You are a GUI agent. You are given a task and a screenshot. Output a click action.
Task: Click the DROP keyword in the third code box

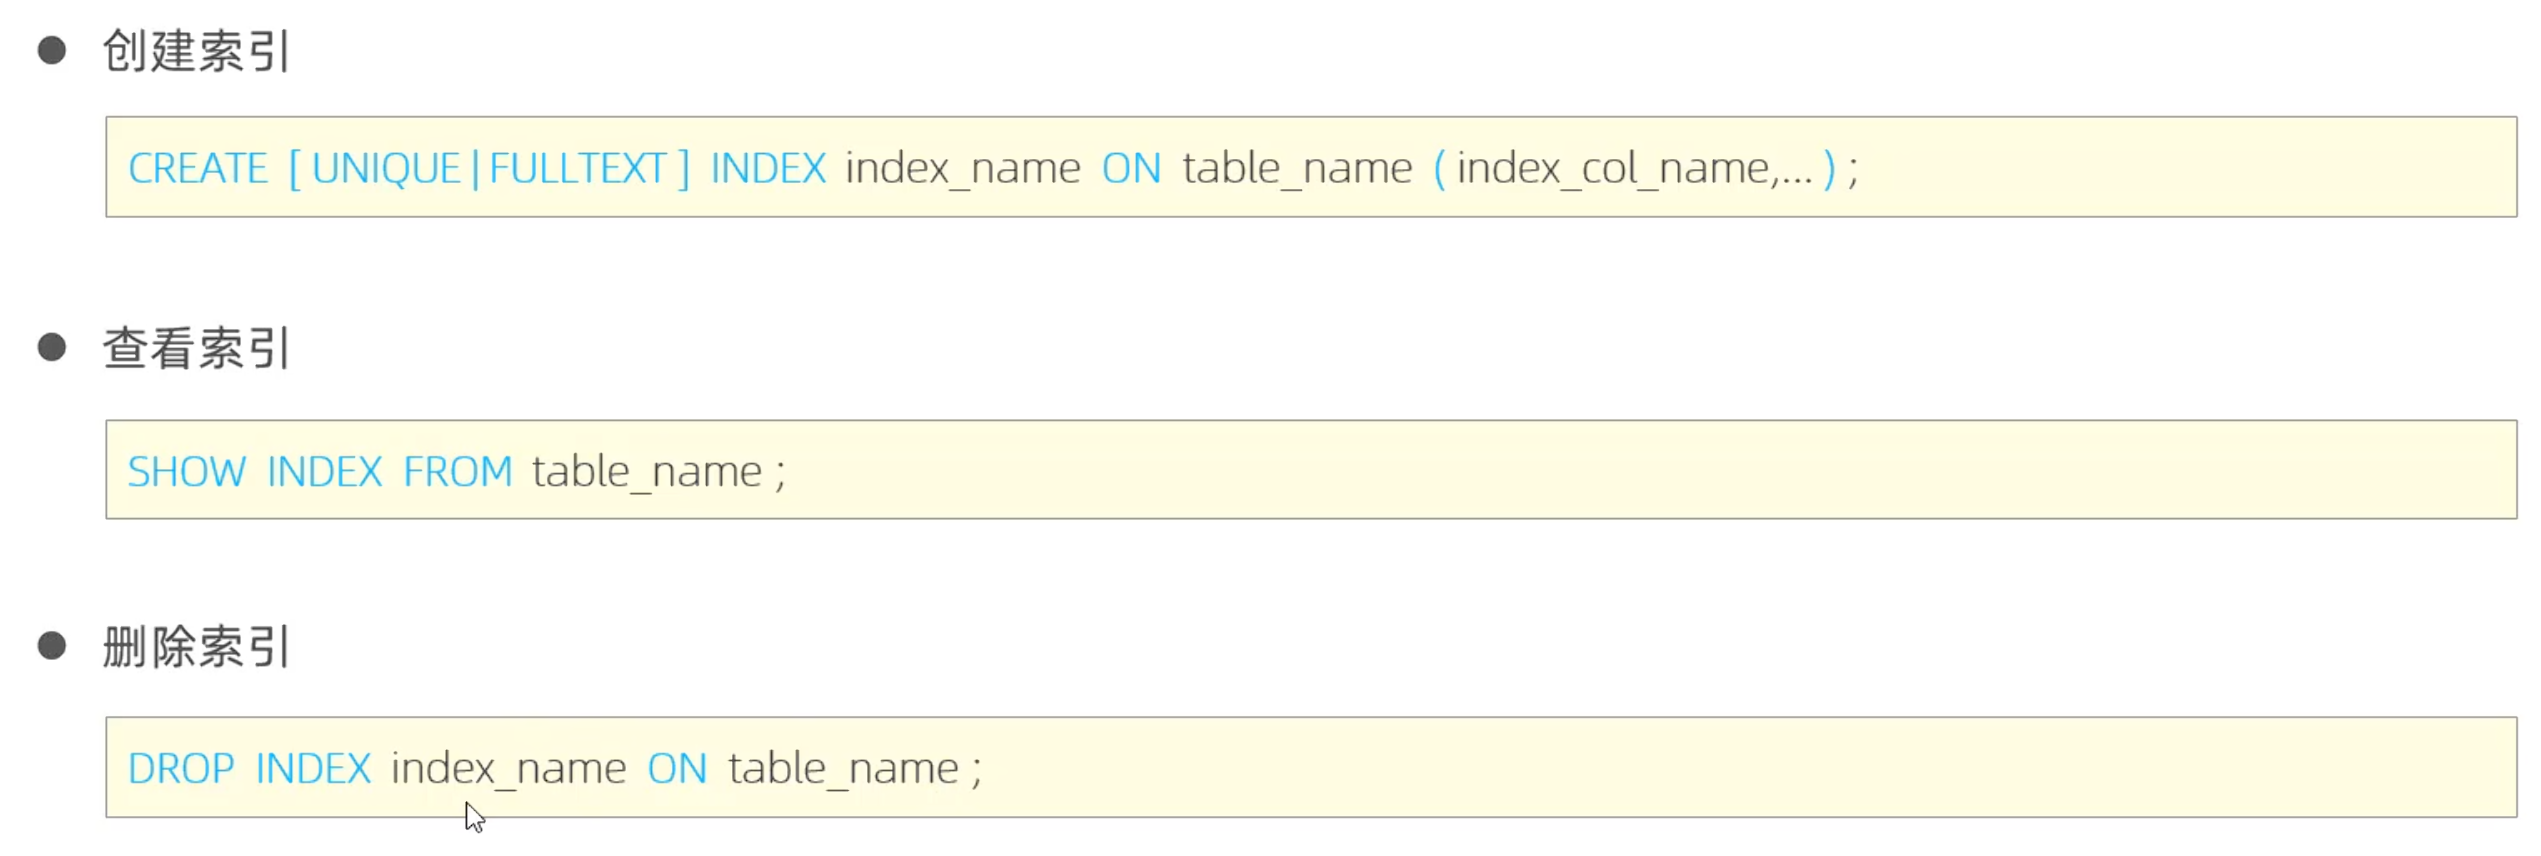pyautogui.click(x=181, y=768)
